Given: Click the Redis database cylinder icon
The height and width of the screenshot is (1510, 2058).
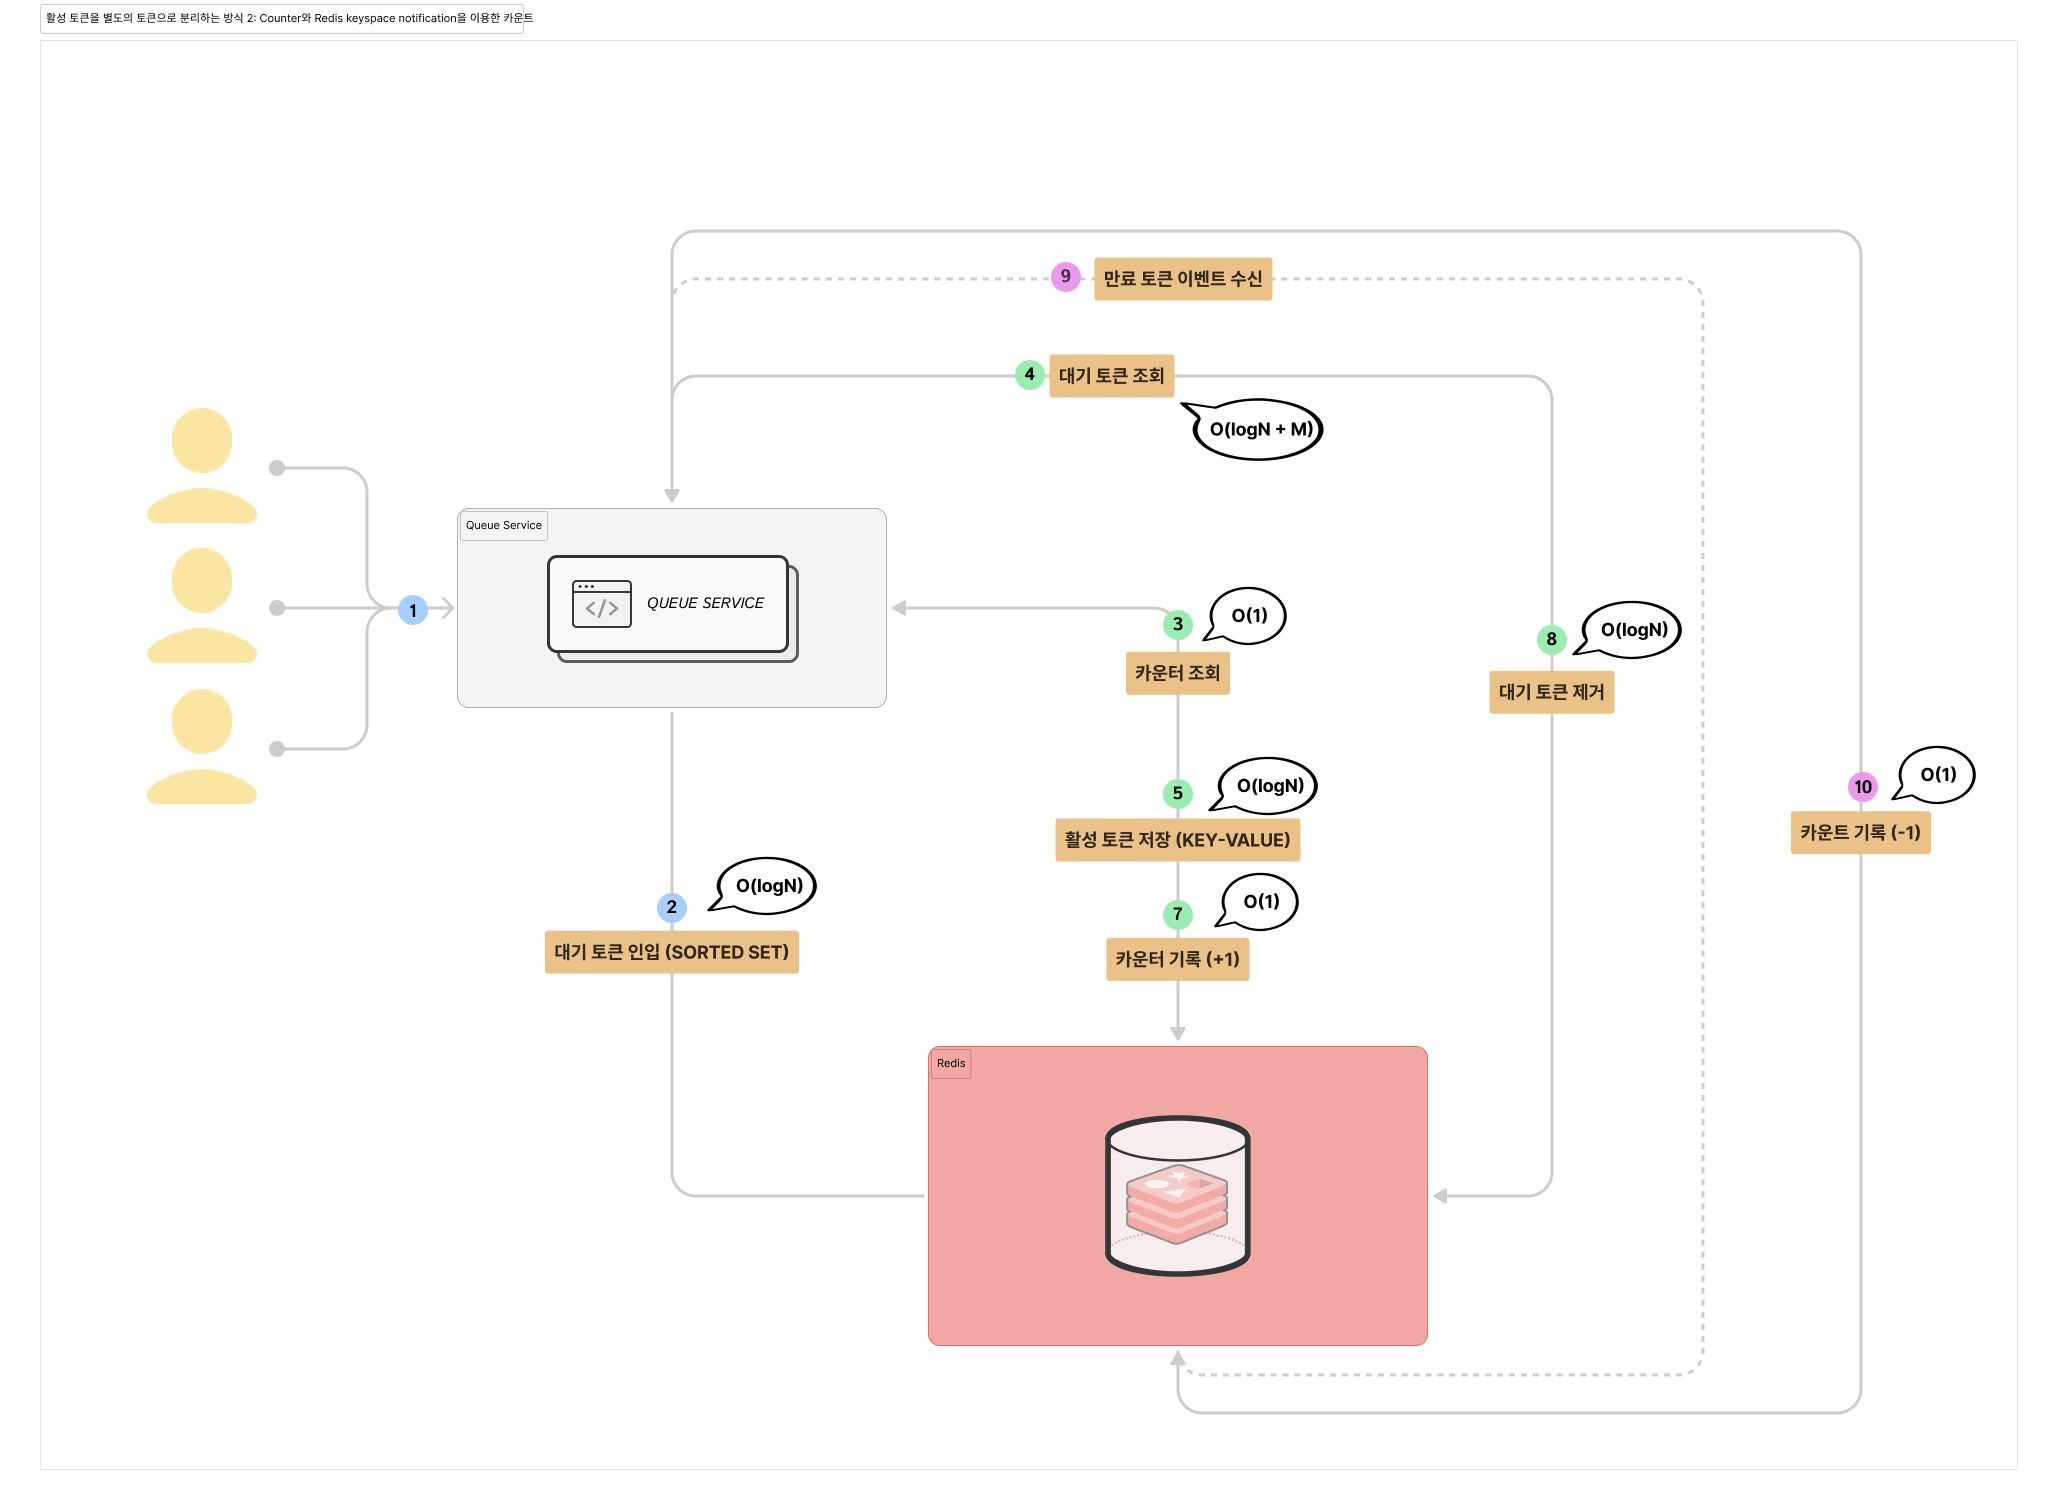Looking at the screenshot, I should (1177, 1196).
